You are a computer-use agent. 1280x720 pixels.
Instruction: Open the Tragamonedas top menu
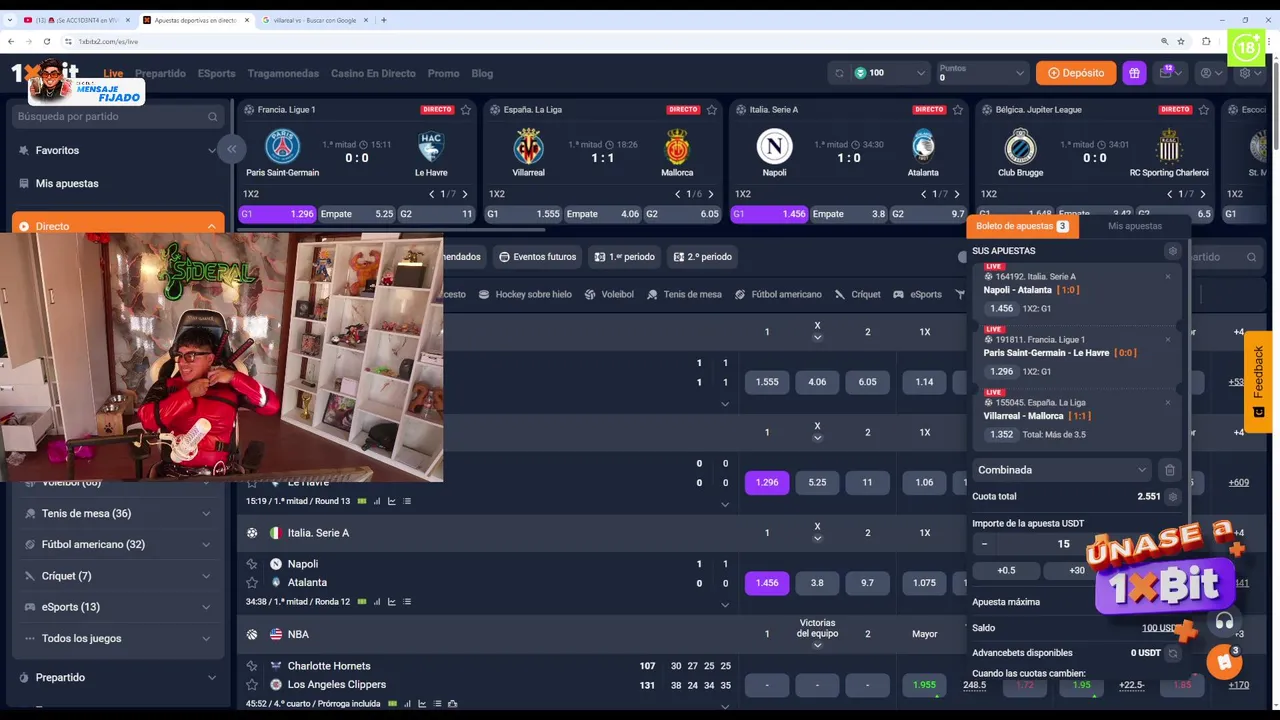(x=283, y=73)
